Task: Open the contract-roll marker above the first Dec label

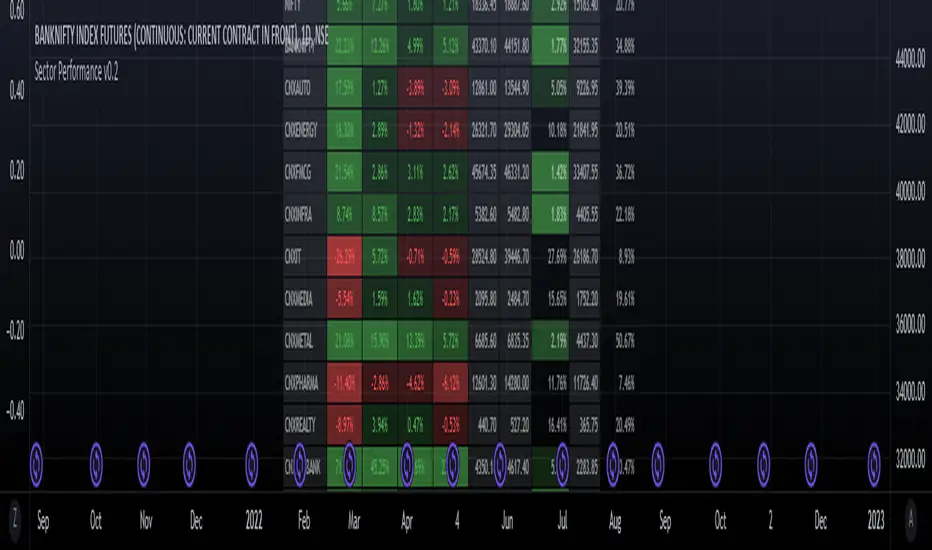Action: (x=189, y=464)
